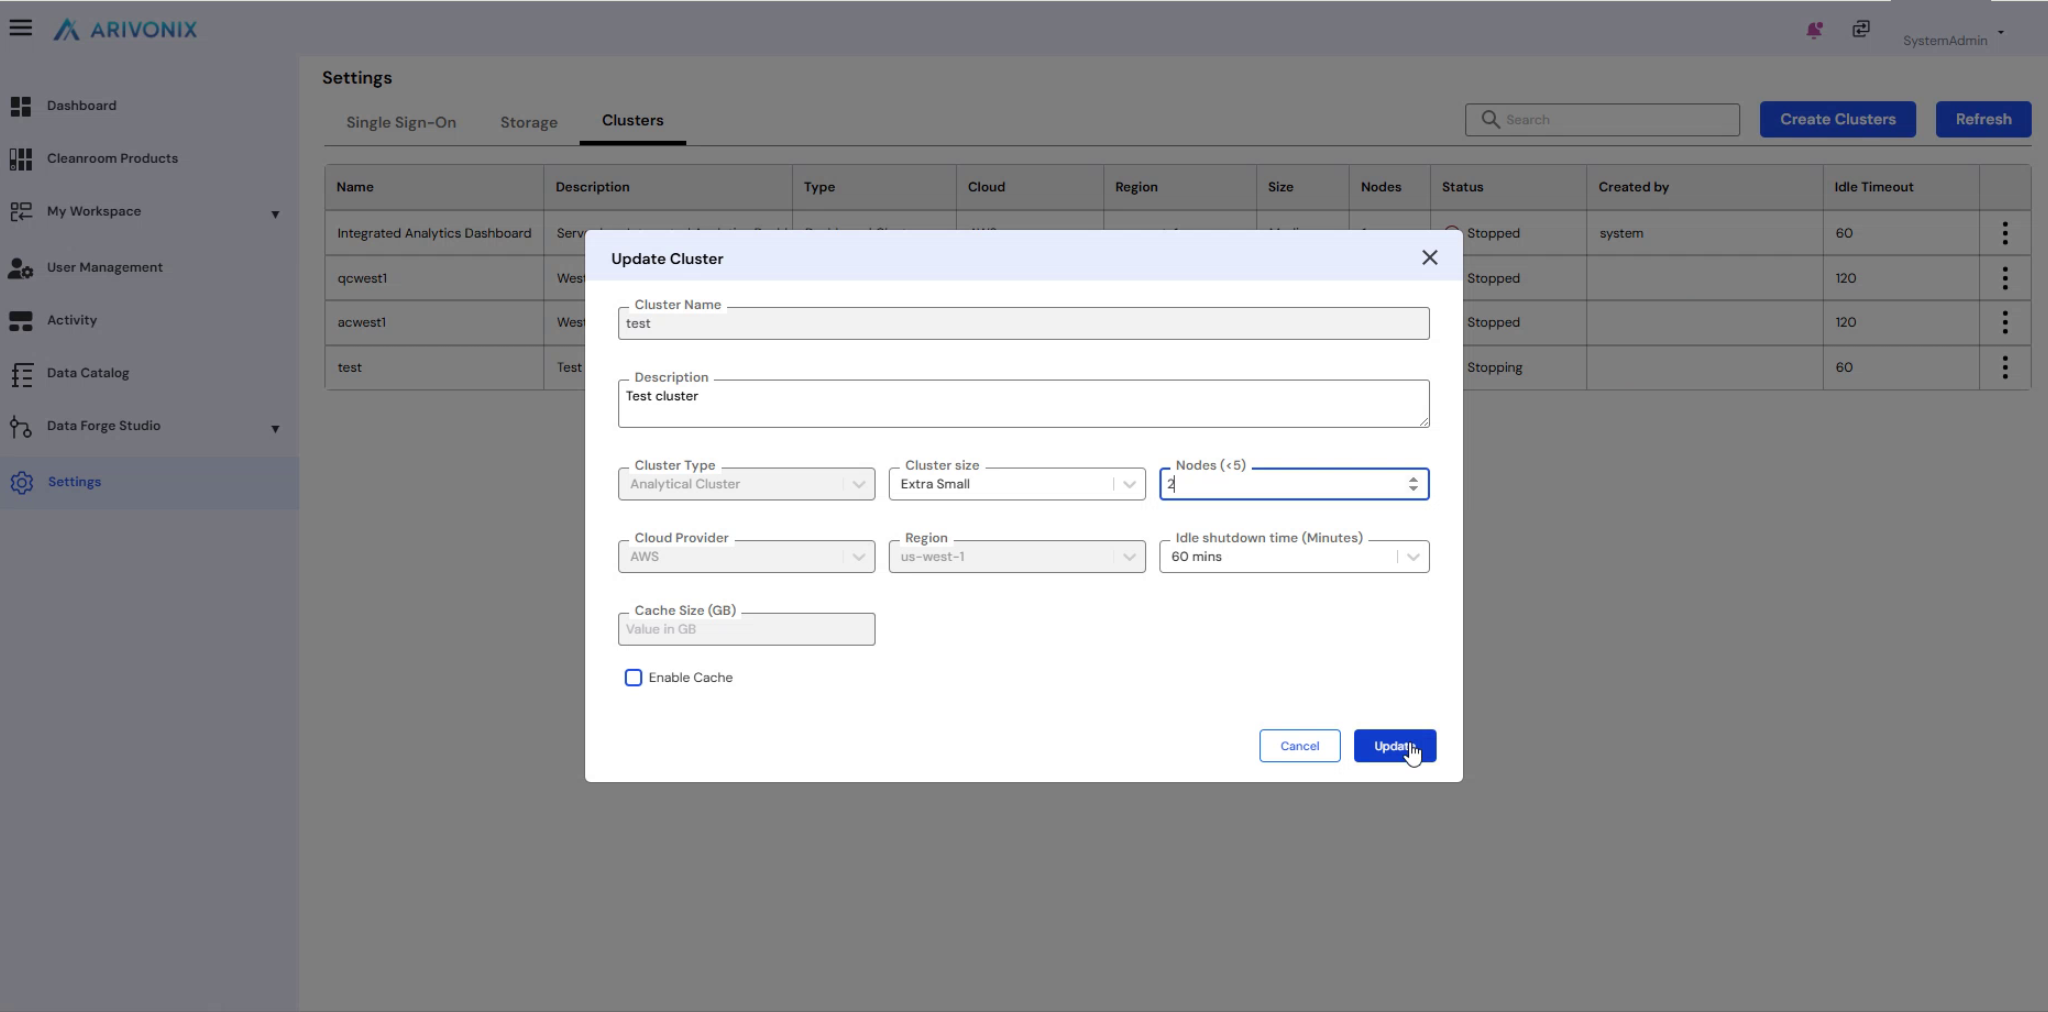Click the Activity sidebar icon

(21, 321)
